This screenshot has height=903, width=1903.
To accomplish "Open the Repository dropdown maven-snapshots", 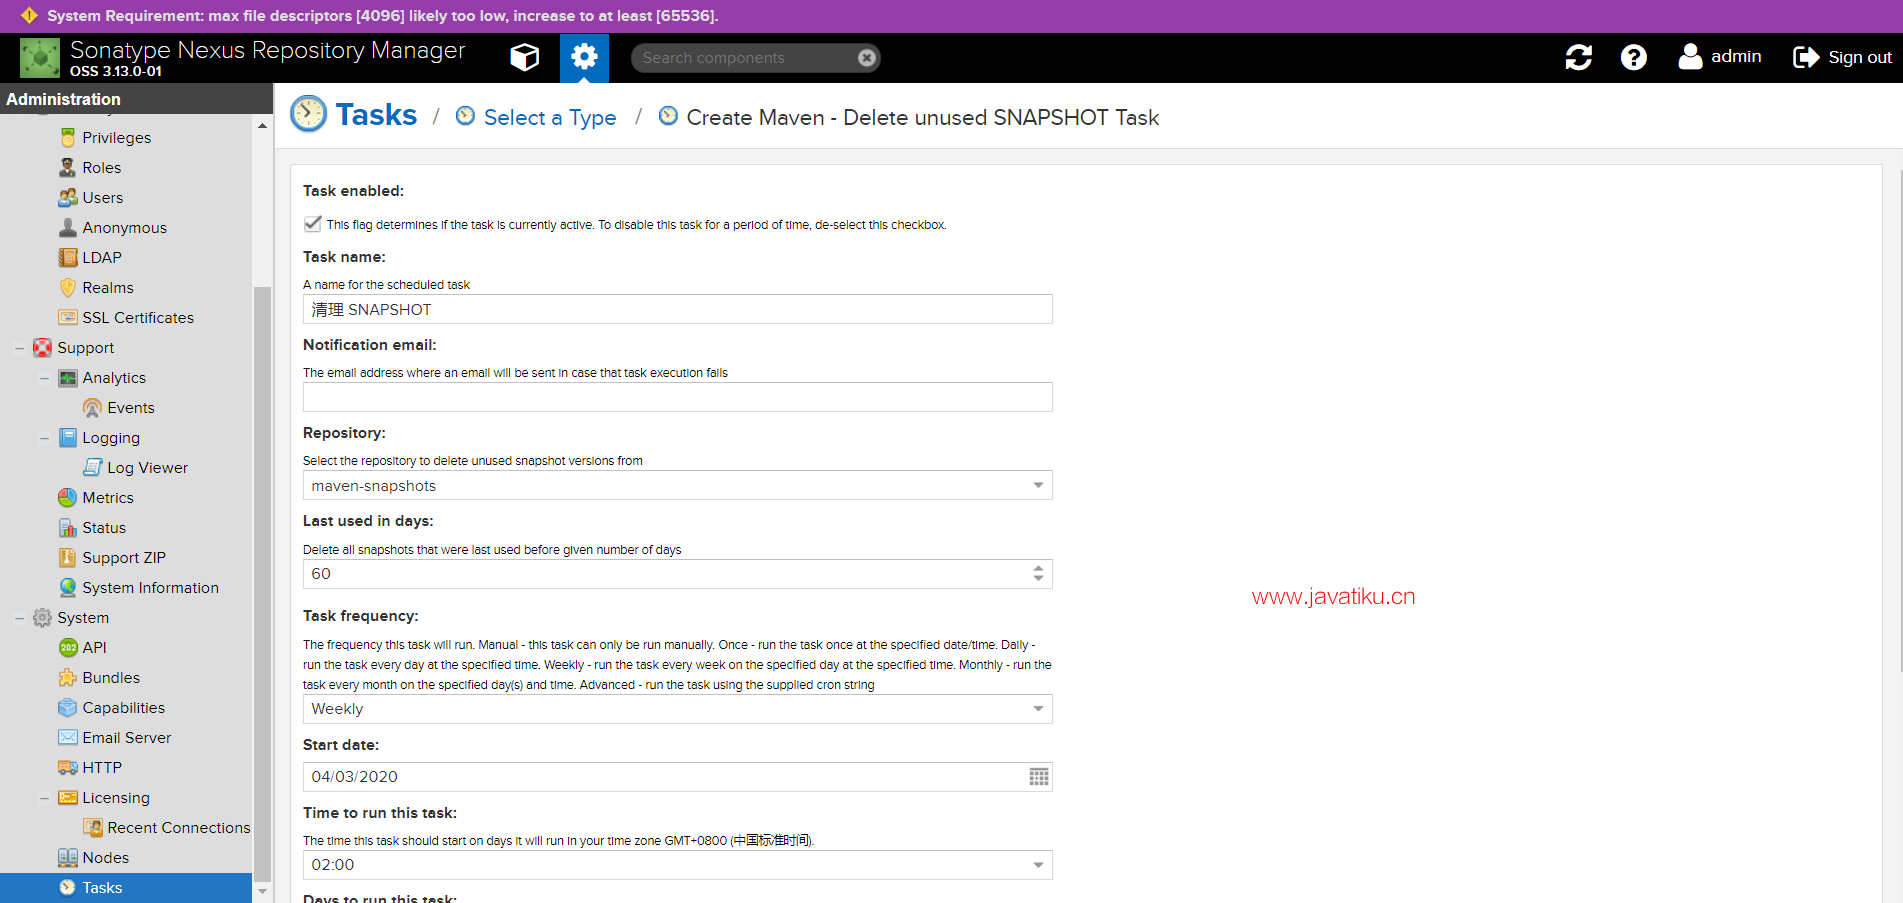I will click(x=677, y=485).
